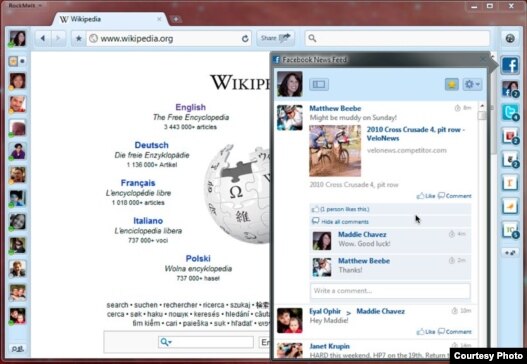Click the browser back arrow button
This screenshot has height=364, width=527.
click(43, 38)
